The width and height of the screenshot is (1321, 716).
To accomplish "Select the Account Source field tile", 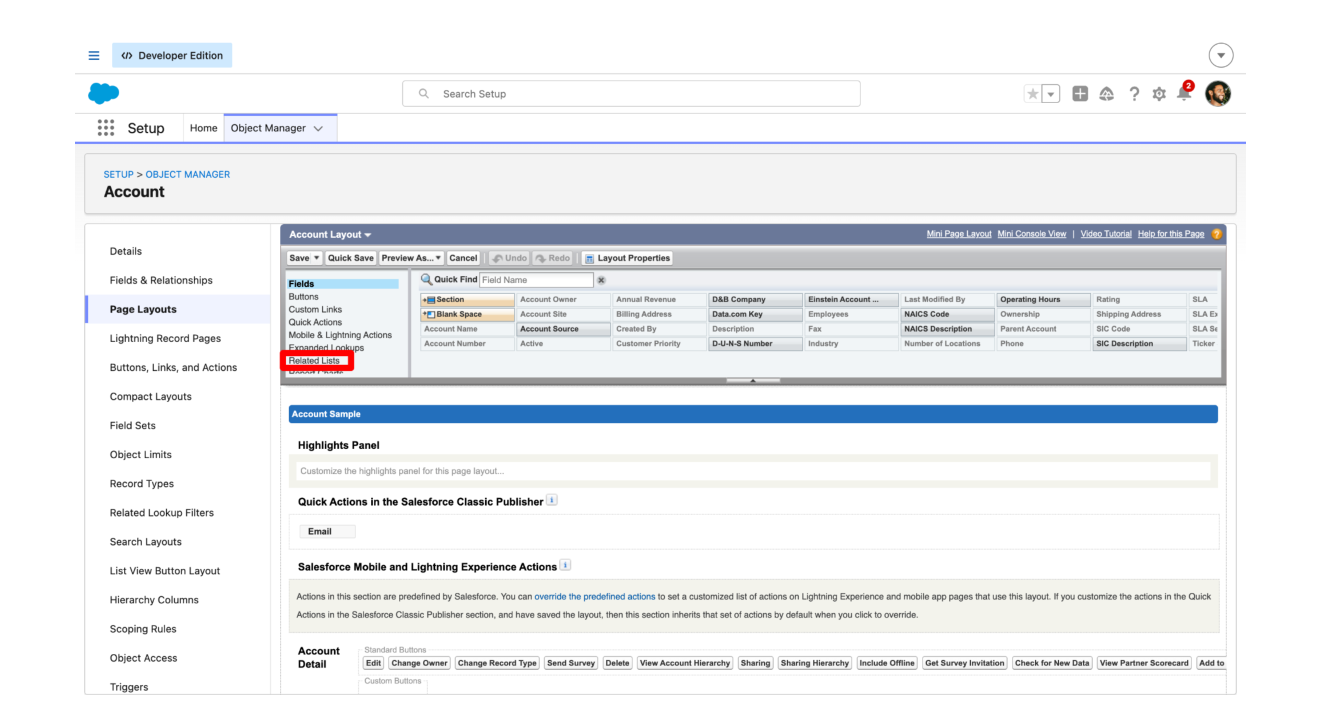I will pos(563,329).
